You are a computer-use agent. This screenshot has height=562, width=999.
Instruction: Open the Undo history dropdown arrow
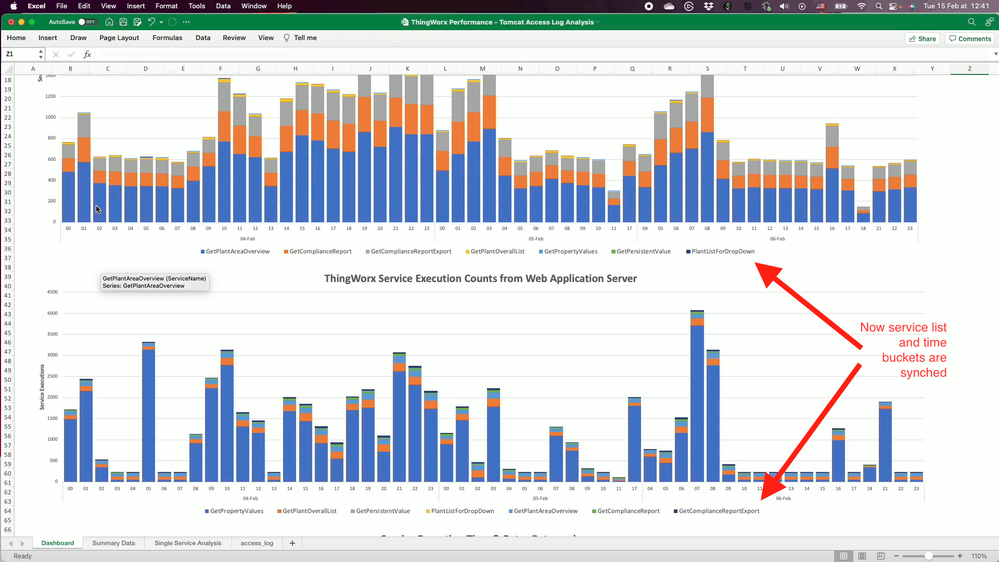point(161,22)
